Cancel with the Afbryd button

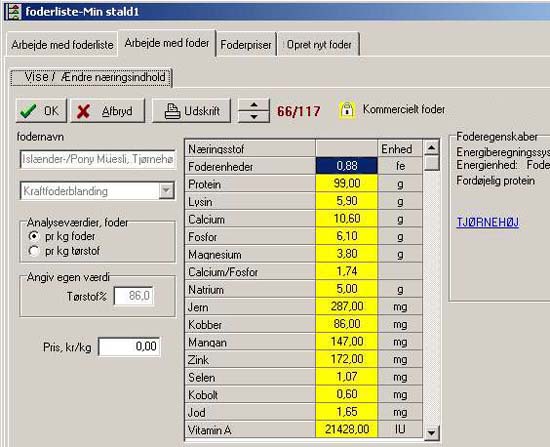[x=108, y=111]
